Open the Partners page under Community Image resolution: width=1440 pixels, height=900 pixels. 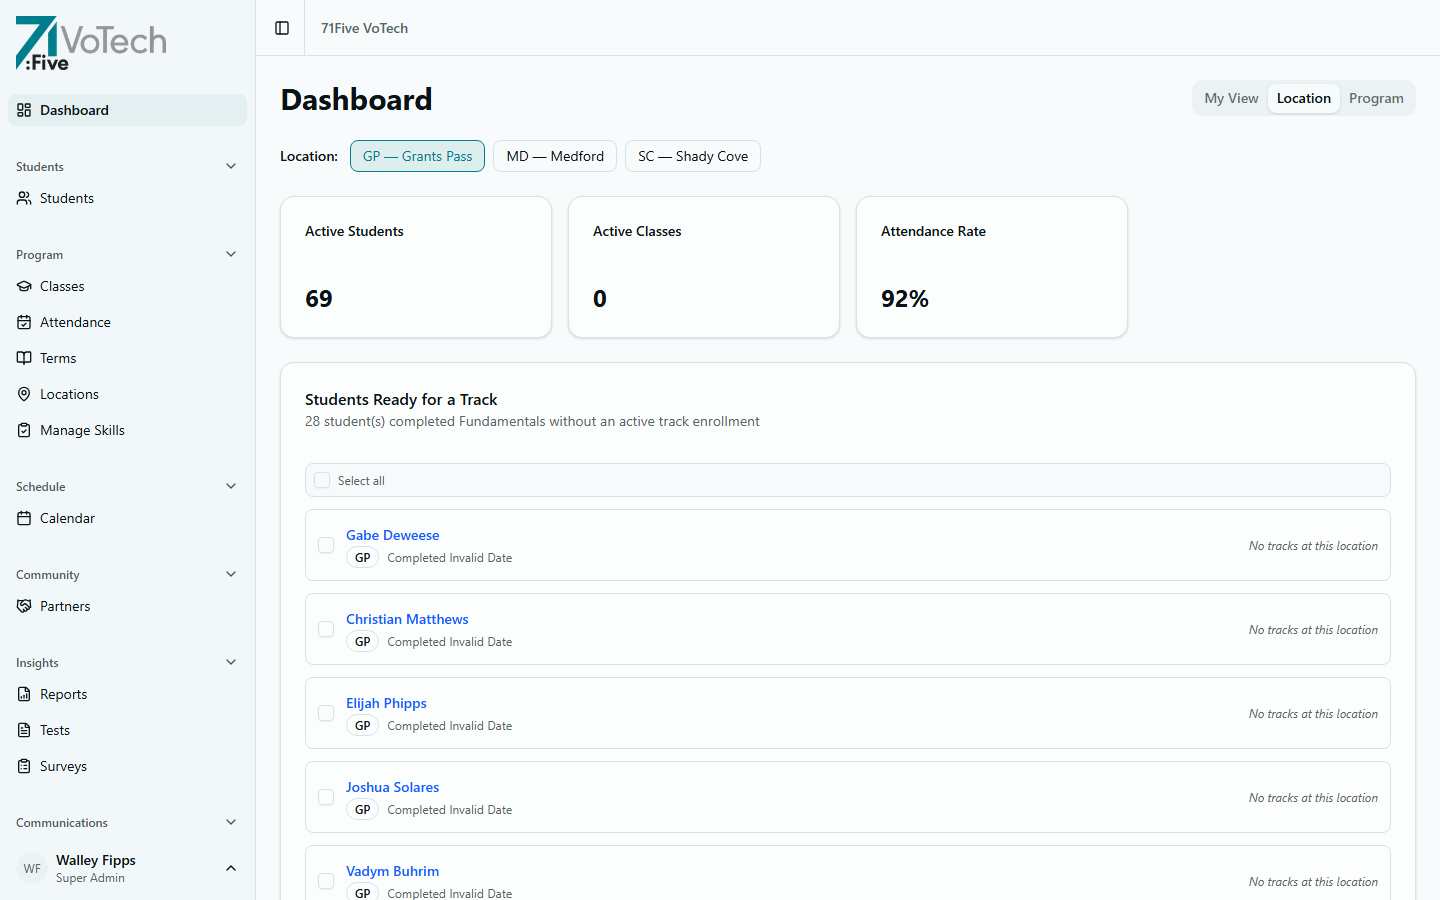65,606
